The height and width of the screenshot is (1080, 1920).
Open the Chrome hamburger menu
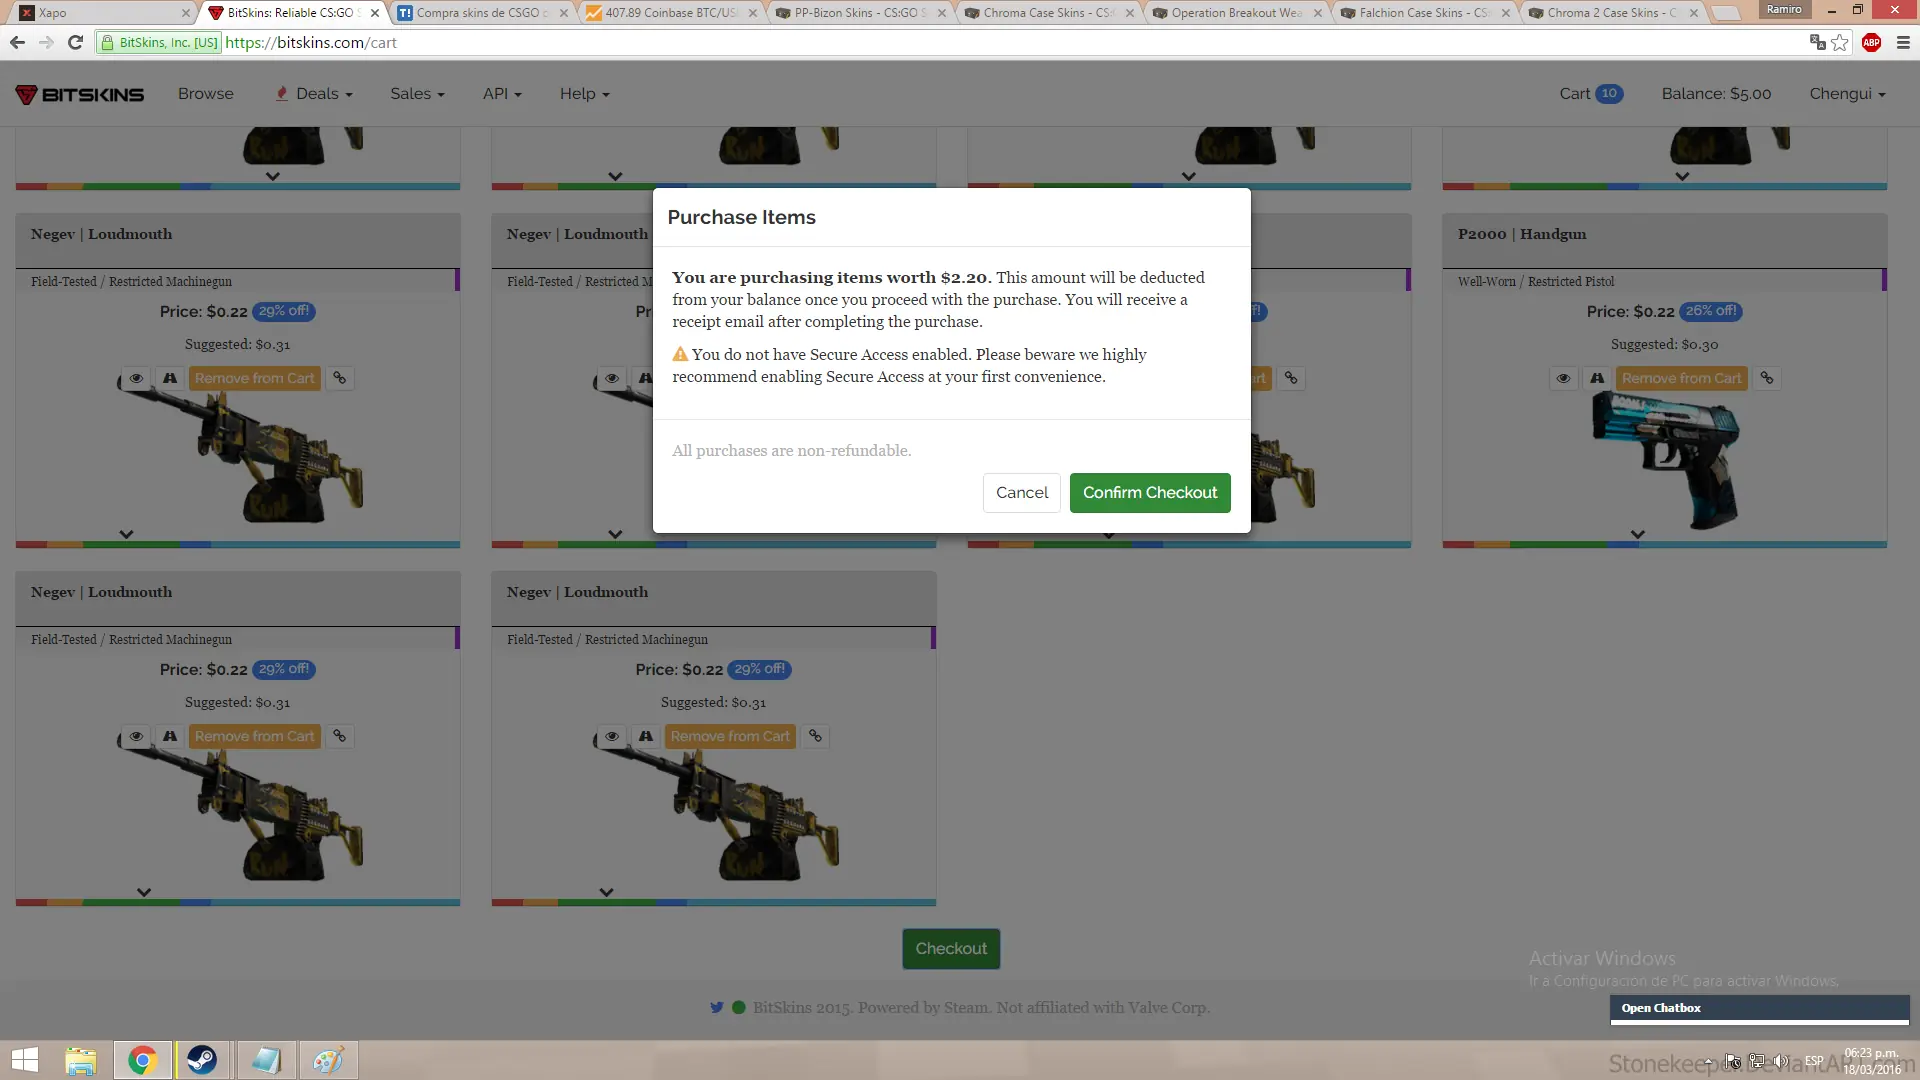coord(1903,42)
